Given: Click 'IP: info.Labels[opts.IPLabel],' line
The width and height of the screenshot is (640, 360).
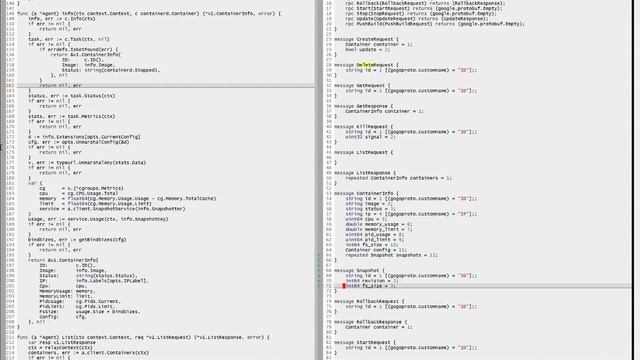Looking at the screenshot, I should (x=94, y=281).
